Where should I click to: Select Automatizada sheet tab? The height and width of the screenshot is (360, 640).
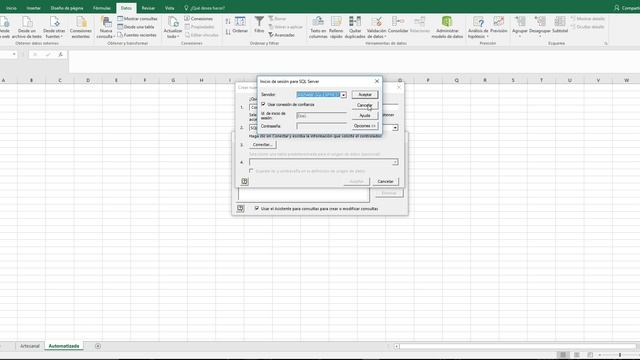coord(64,346)
